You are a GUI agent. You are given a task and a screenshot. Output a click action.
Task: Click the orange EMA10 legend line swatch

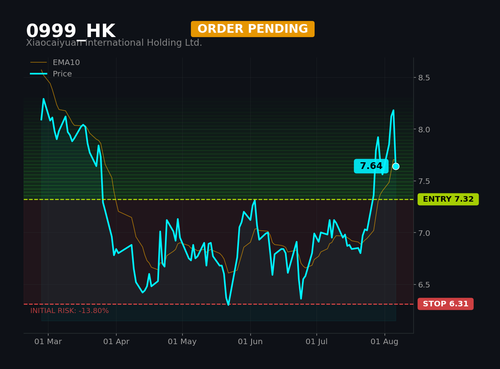(x=38, y=62)
